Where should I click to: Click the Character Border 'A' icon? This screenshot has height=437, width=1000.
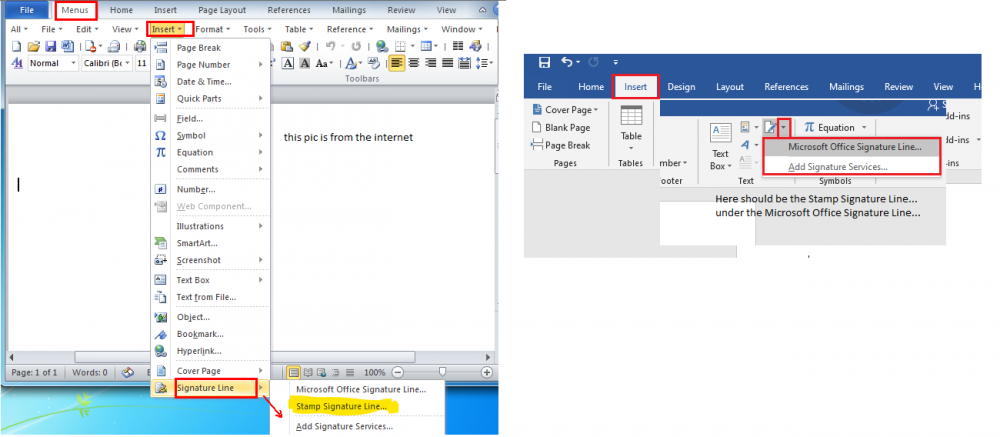point(288,63)
